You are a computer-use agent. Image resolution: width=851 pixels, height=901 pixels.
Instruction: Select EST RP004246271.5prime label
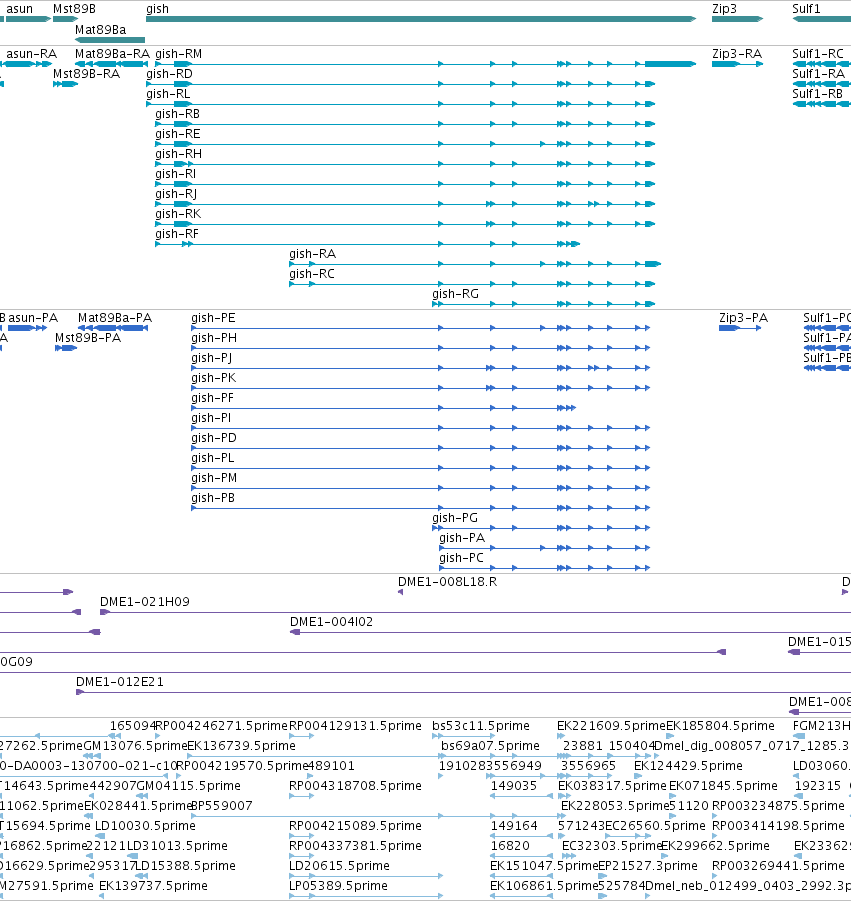(x=222, y=726)
